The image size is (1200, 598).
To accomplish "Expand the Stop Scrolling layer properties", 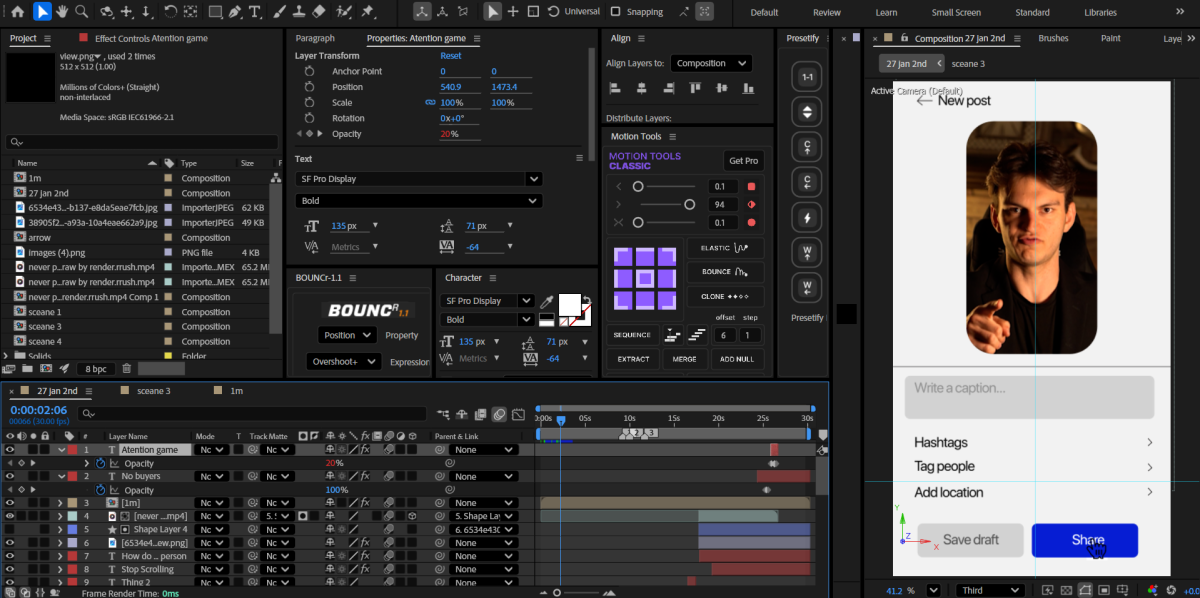I will tap(59, 569).
